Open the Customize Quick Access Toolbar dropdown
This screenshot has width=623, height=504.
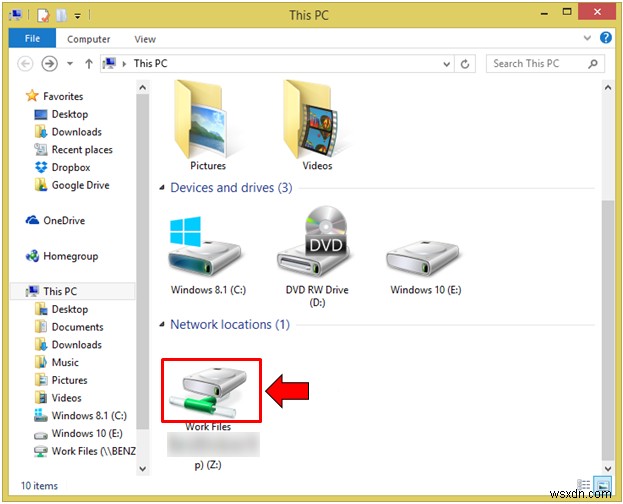[77, 16]
